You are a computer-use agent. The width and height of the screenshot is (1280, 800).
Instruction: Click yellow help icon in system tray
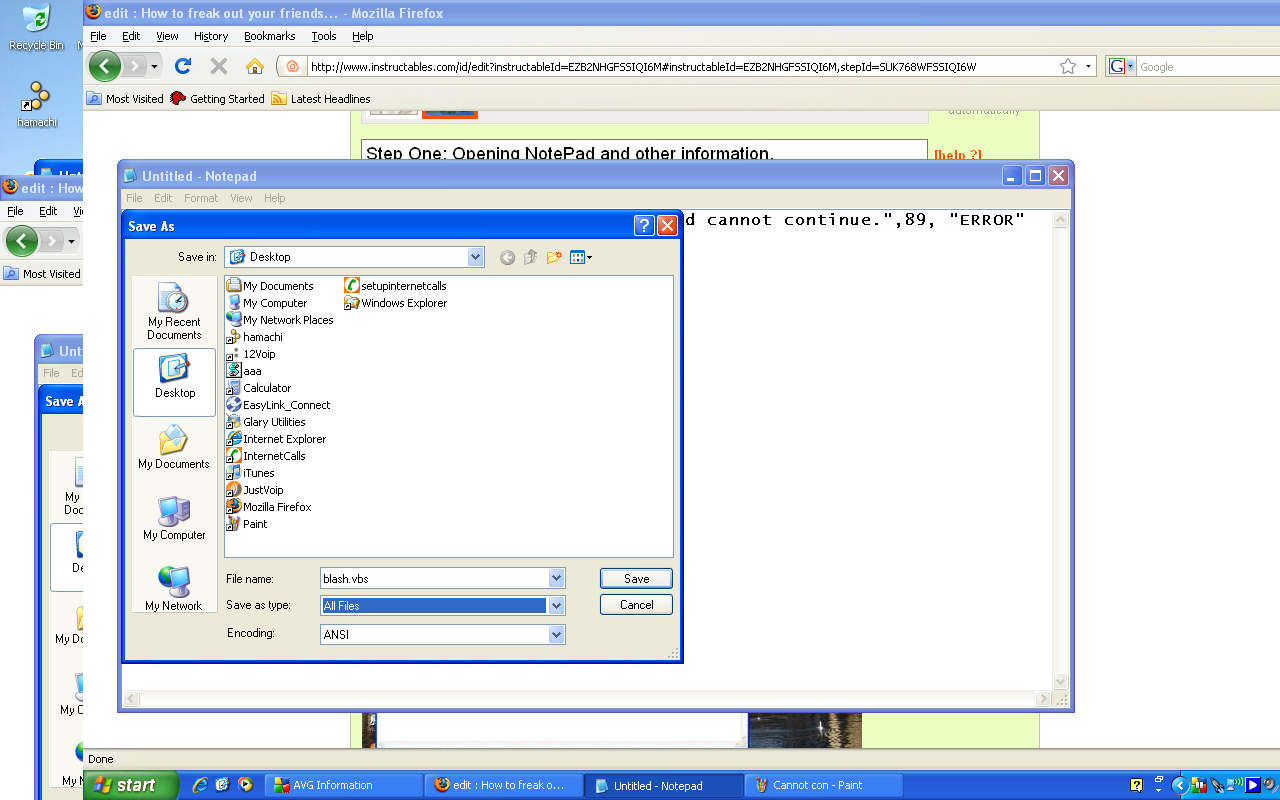click(1136, 785)
